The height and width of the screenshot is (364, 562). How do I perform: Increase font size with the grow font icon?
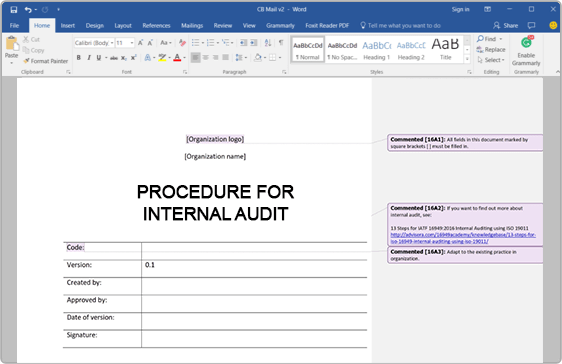[x=140, y=43]
